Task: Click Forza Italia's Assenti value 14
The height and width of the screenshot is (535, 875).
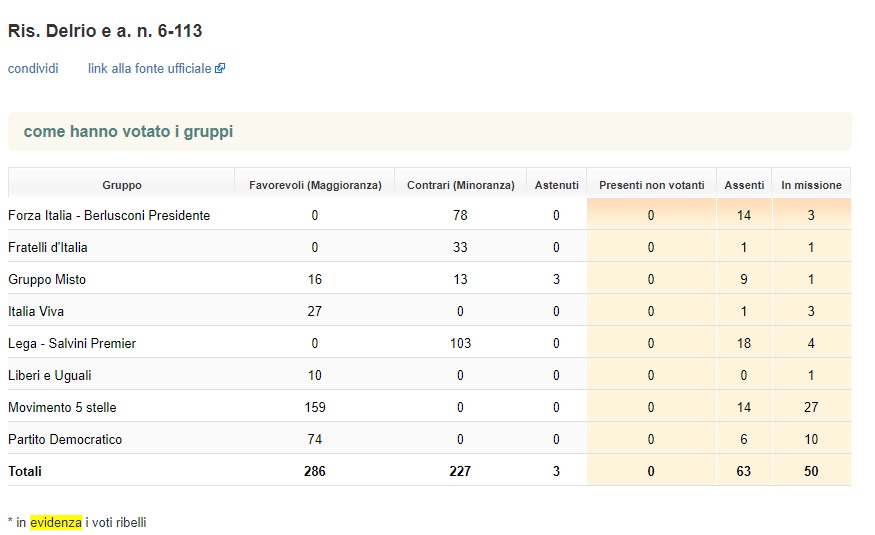Action: coord(744,215)
